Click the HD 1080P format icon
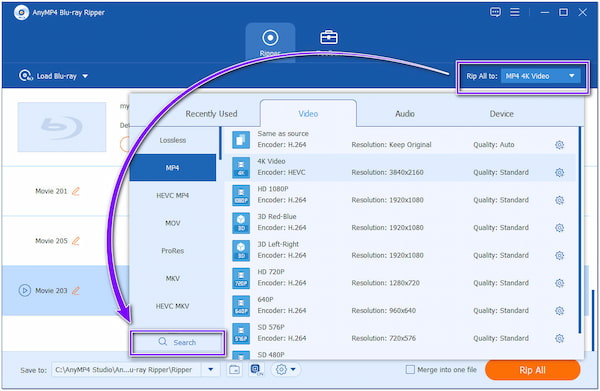The width and height of the screenshot is (600, 391). (241, 195)
